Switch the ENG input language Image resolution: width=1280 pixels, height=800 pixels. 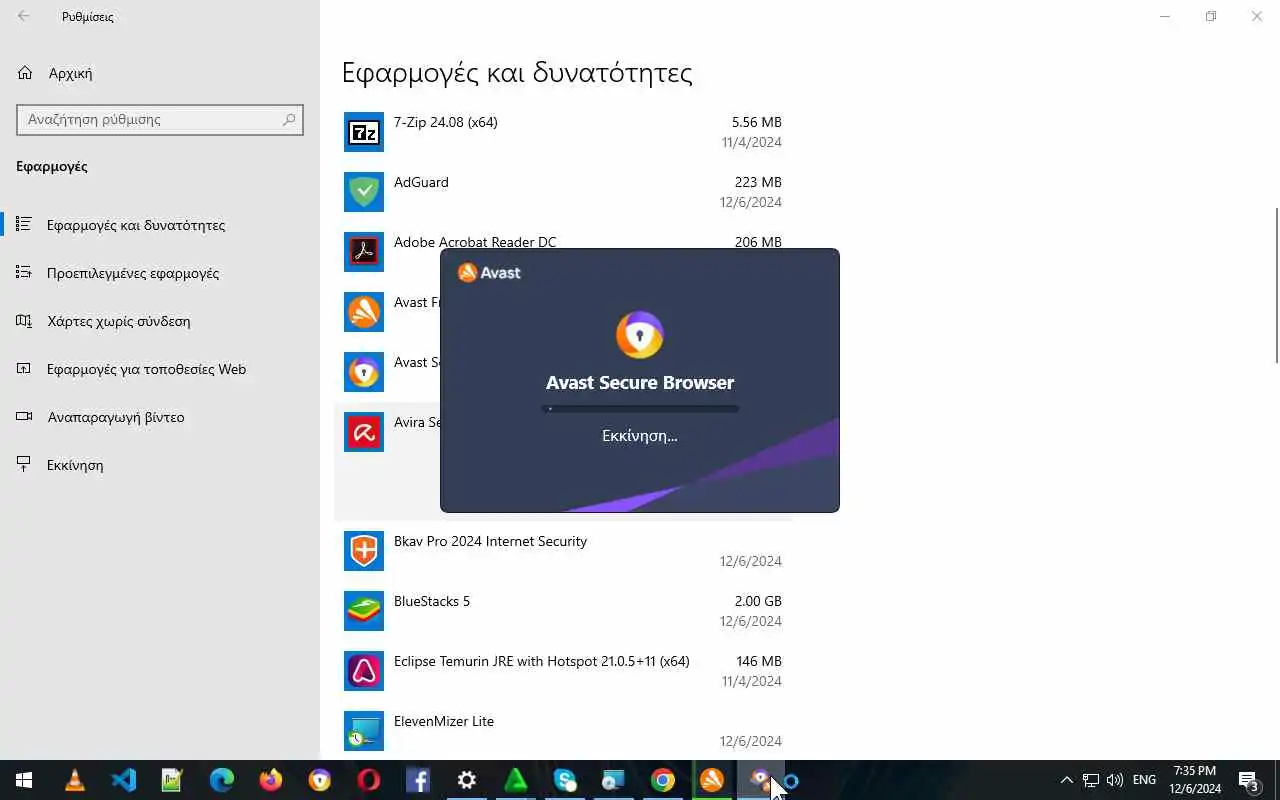pyautogui.click(x=1145, y=780)
